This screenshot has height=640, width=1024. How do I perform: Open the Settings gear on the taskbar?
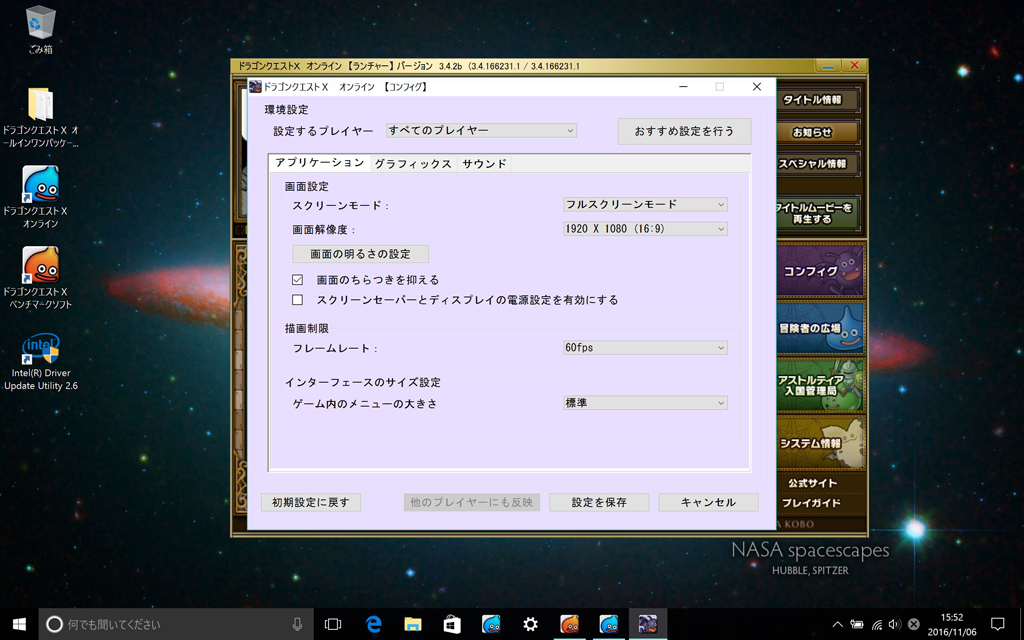point(530,624)
